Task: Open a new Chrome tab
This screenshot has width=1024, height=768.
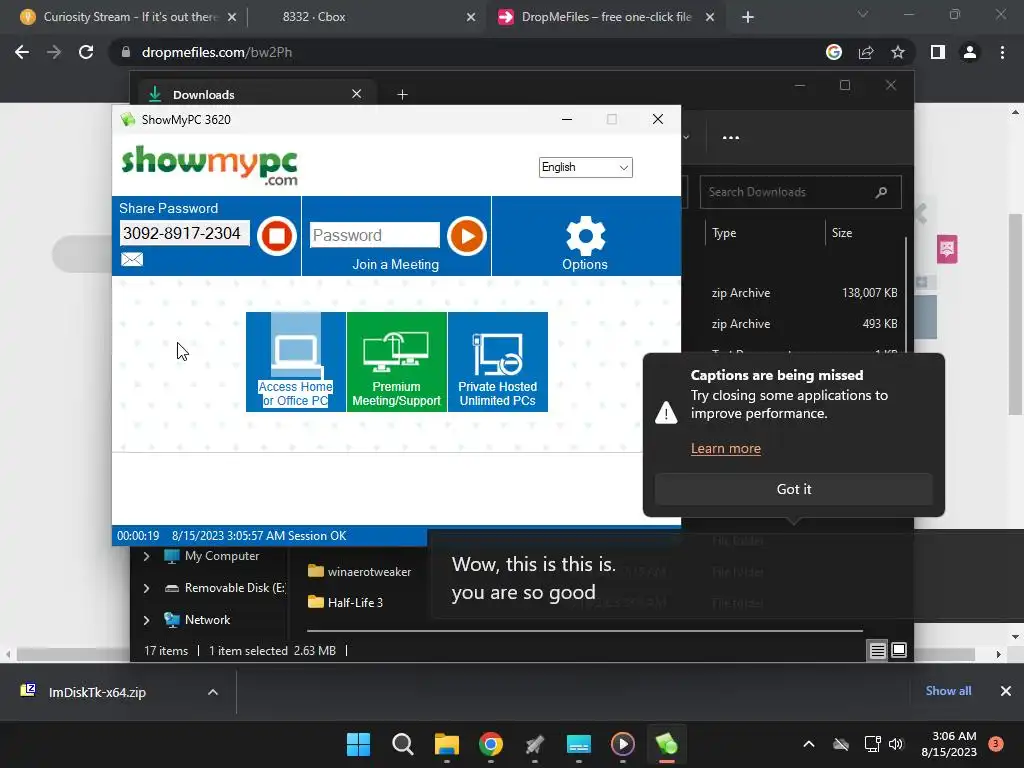Action: tap(748, 18)
